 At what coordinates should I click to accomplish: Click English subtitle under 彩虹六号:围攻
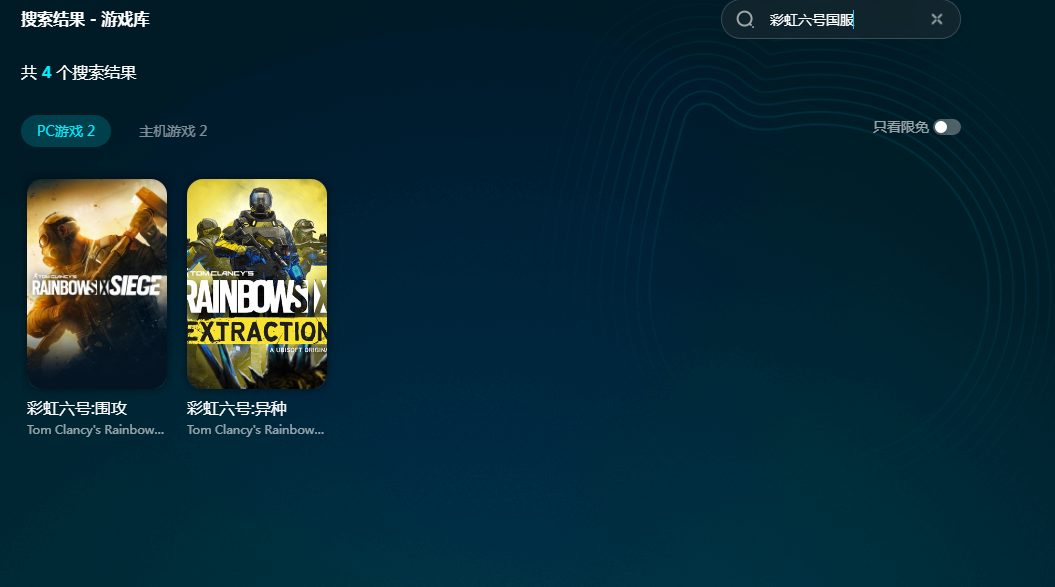pyautogui.click(x=96, y=430)
